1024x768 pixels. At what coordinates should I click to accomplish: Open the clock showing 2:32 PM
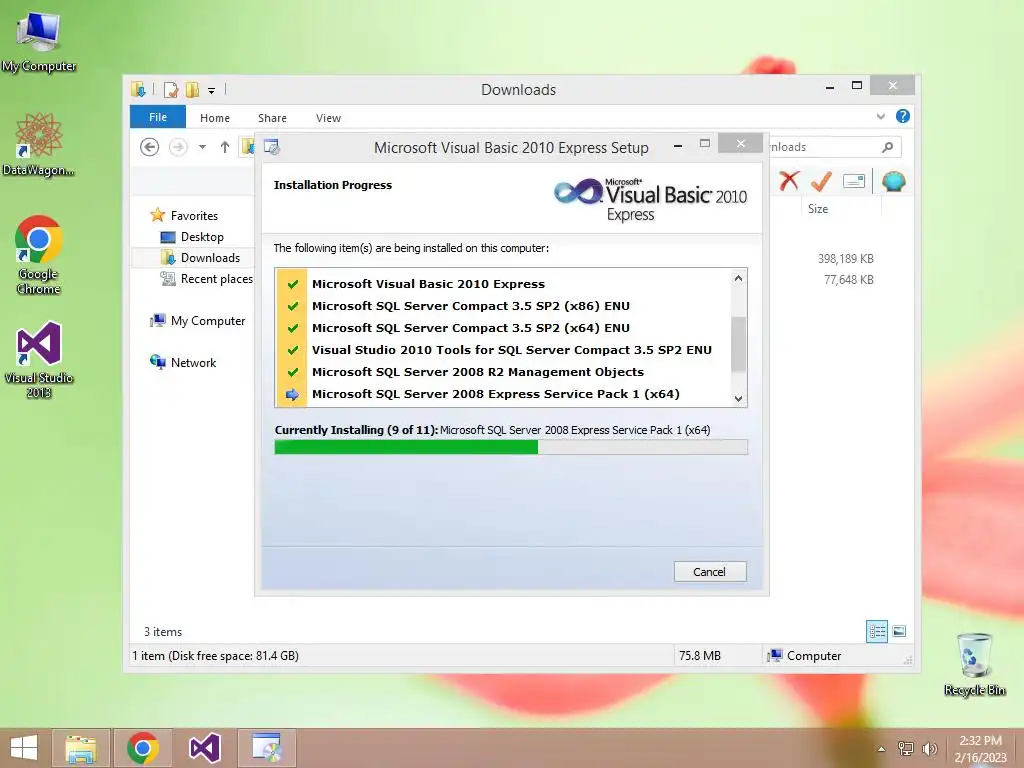(x=980, y=748)
